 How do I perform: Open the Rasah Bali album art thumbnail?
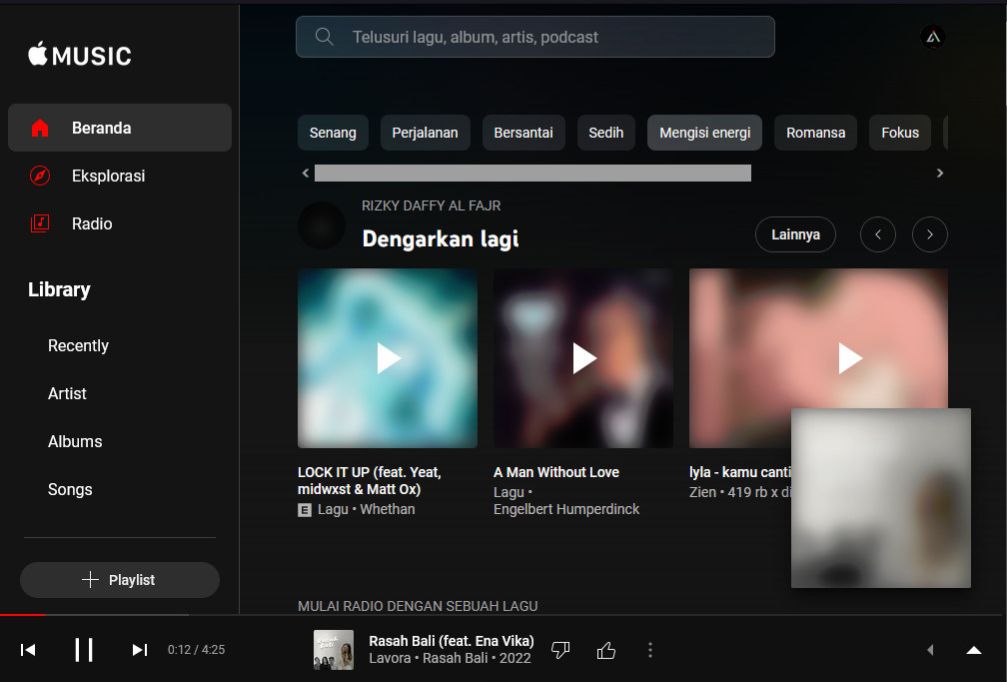[333, 650]
